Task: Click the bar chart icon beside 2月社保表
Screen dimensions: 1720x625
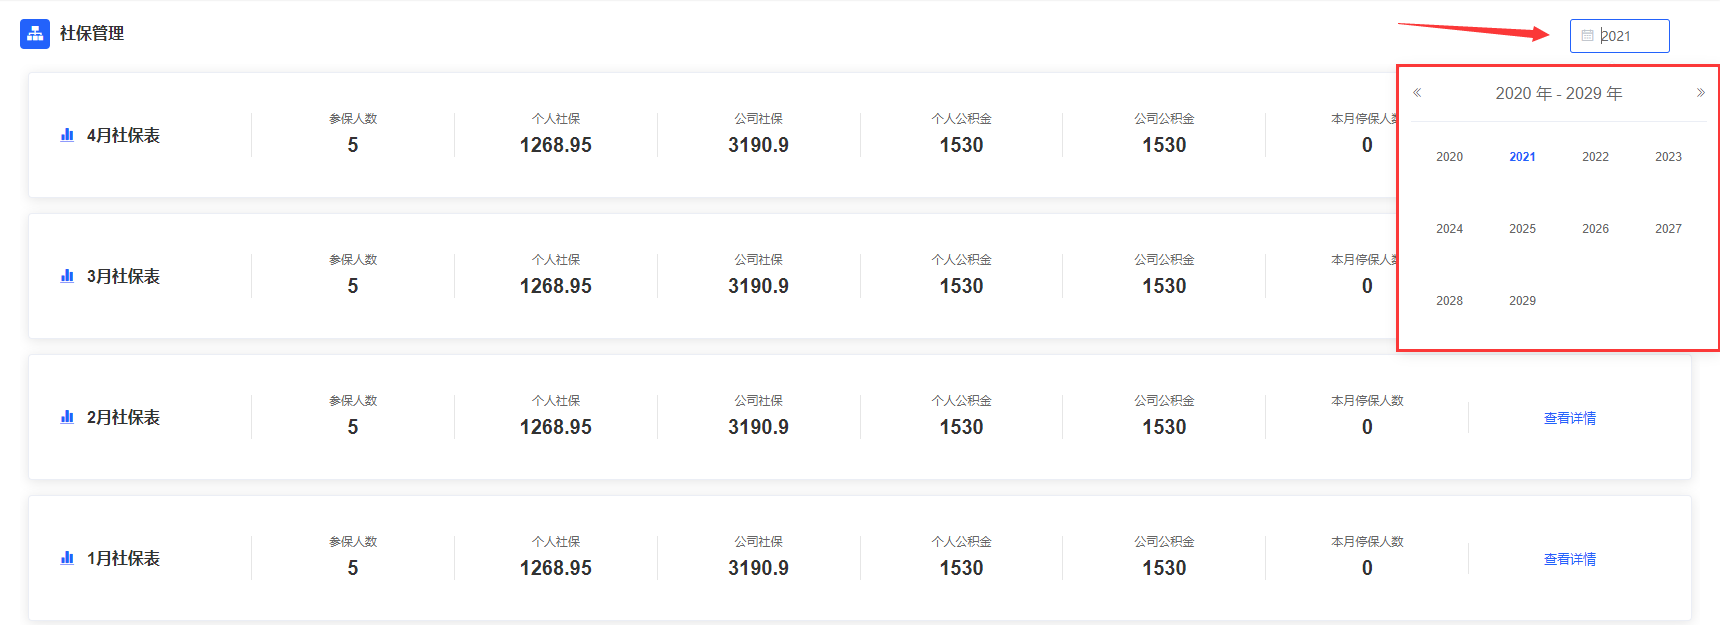Action: [x=67, y=417]
